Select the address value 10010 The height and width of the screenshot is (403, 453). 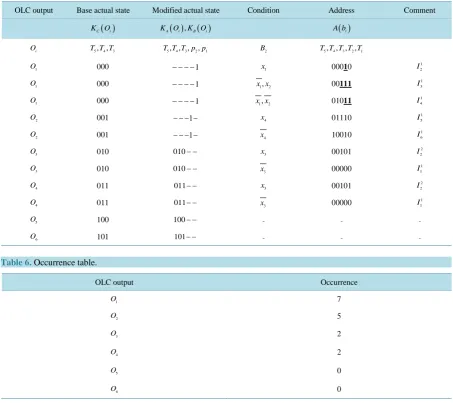341,135
